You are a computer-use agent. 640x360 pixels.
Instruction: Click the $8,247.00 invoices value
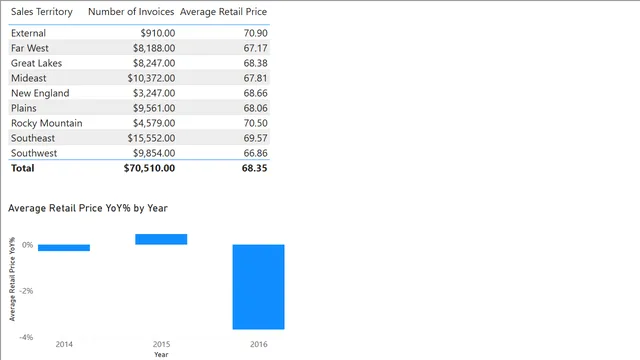(x=154, y=63)
